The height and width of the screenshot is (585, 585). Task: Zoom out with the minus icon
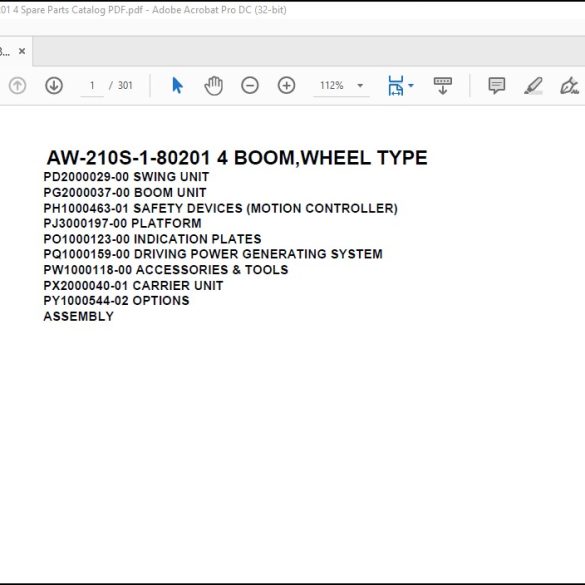click(250, 85)
